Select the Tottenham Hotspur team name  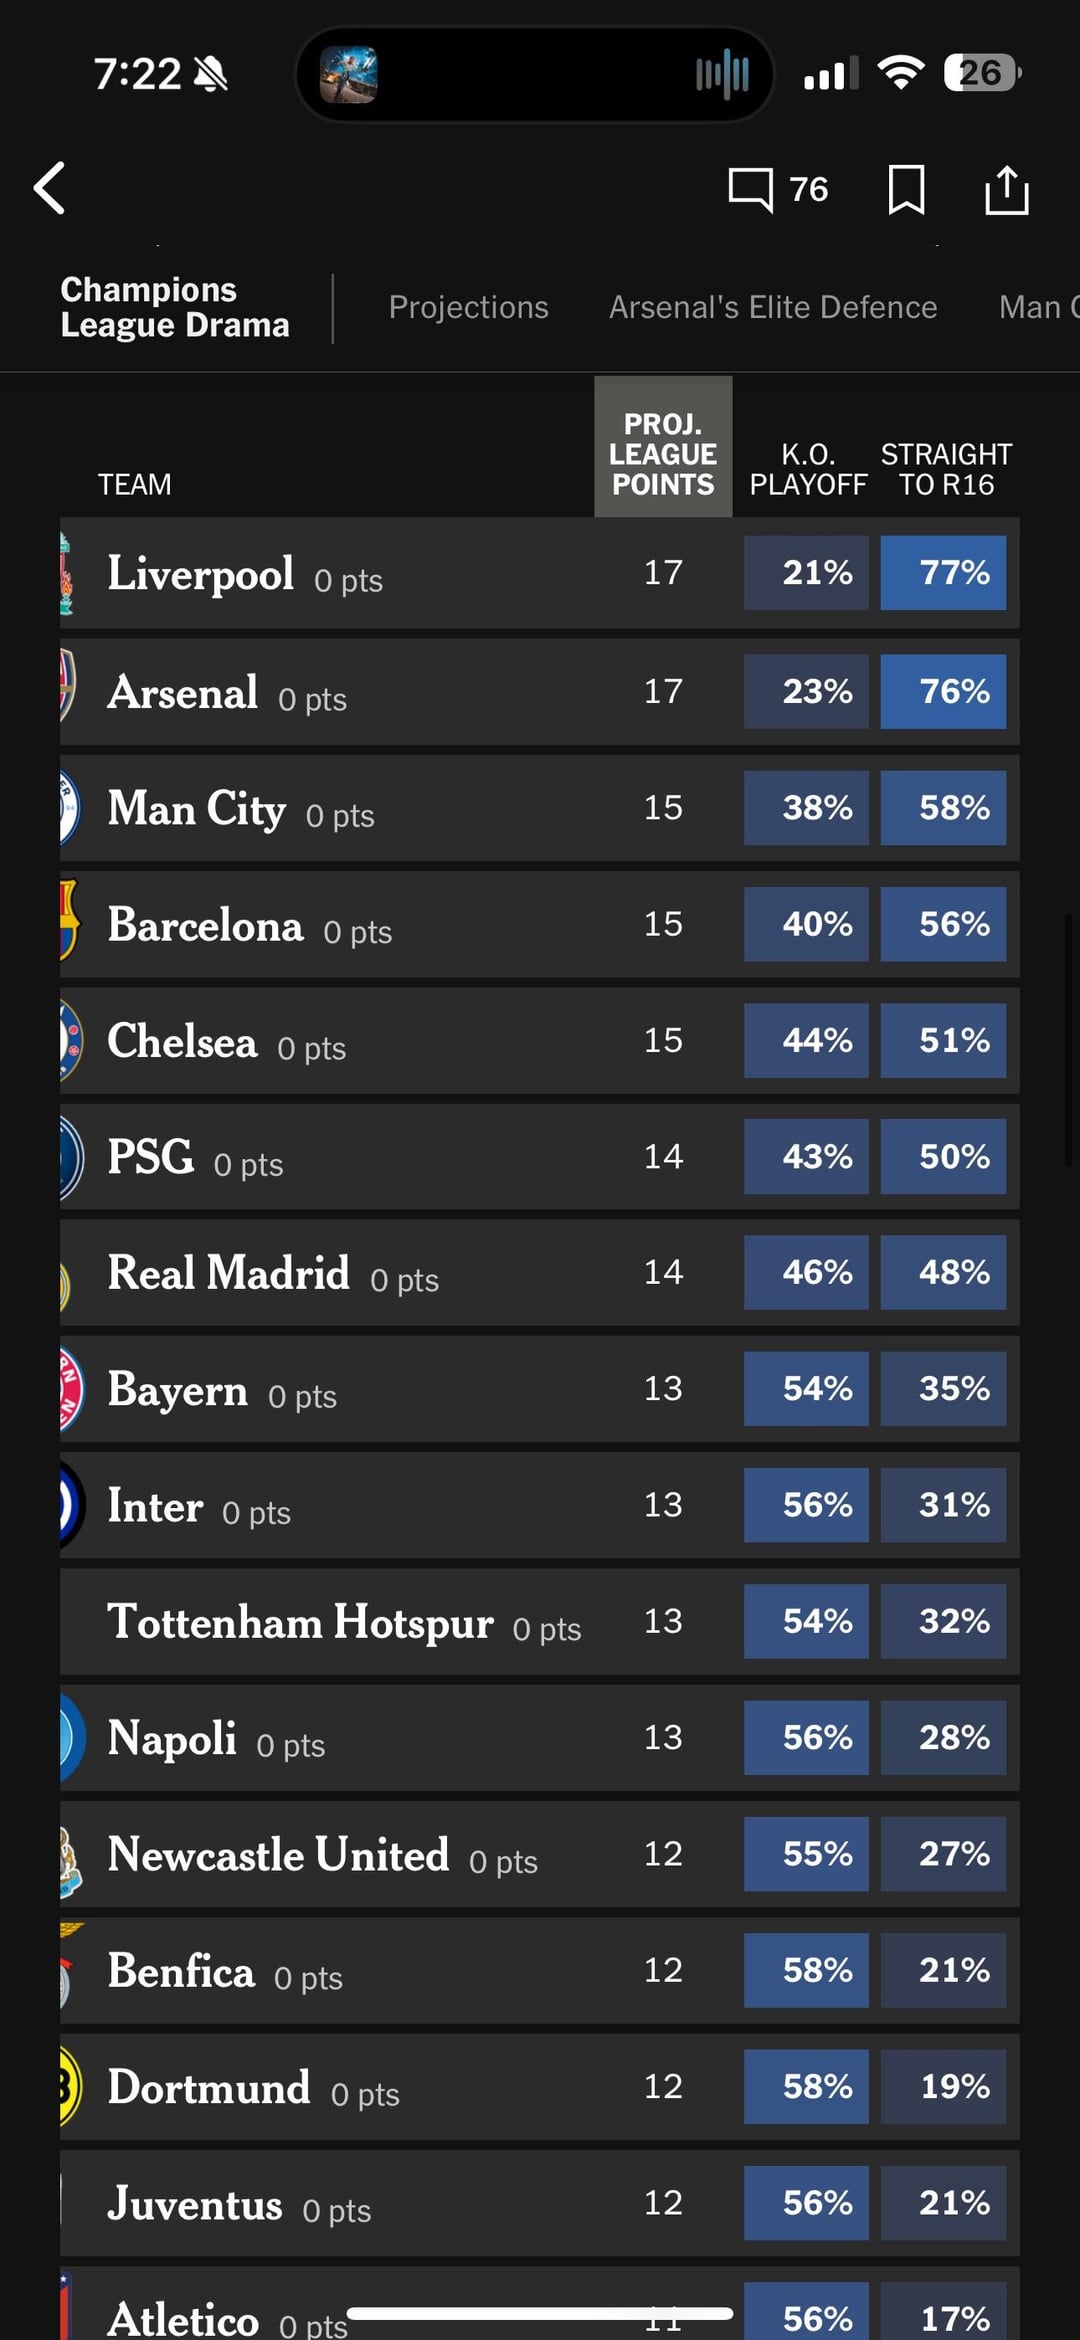300,1621
